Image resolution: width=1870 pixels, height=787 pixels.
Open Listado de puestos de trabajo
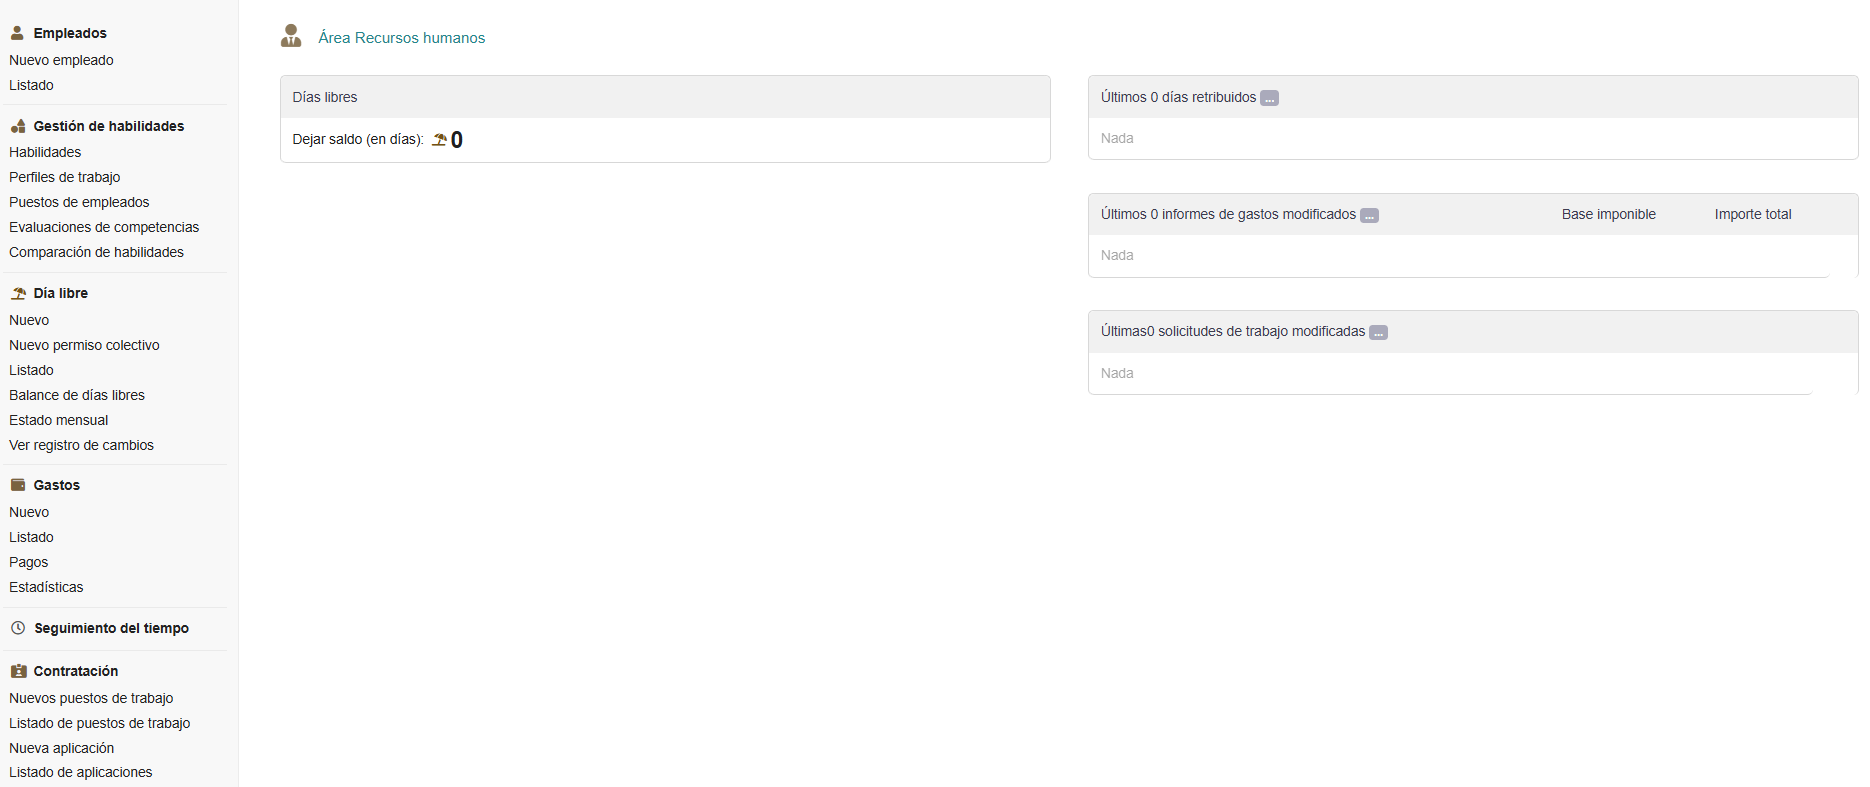click(99, 723)
